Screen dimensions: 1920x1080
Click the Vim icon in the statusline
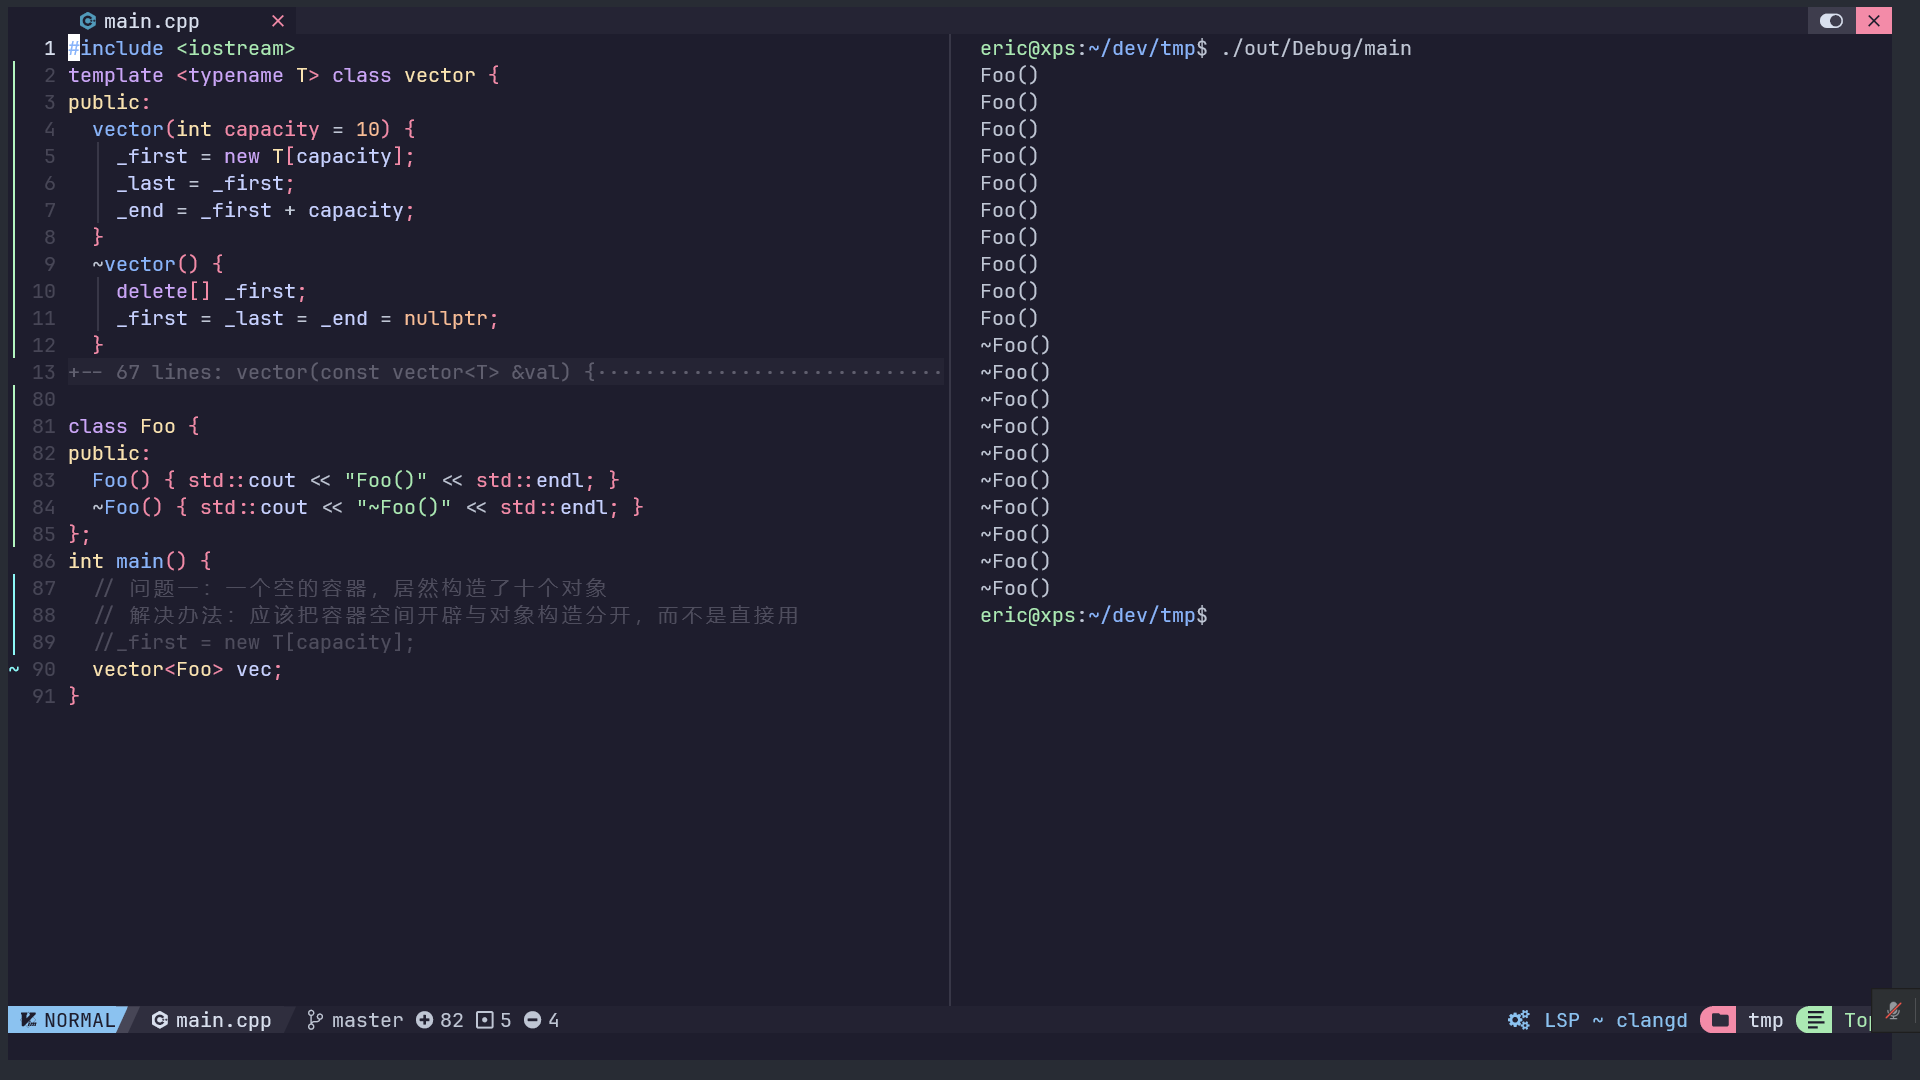[x=29, y=1020]
